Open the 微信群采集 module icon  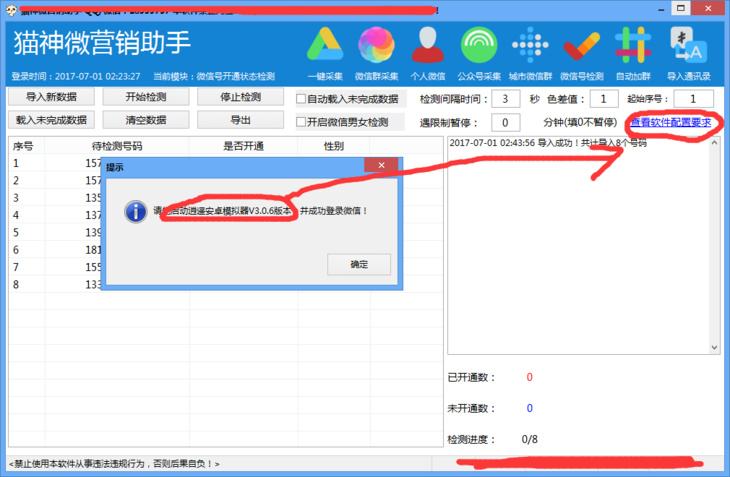(376, 45)
